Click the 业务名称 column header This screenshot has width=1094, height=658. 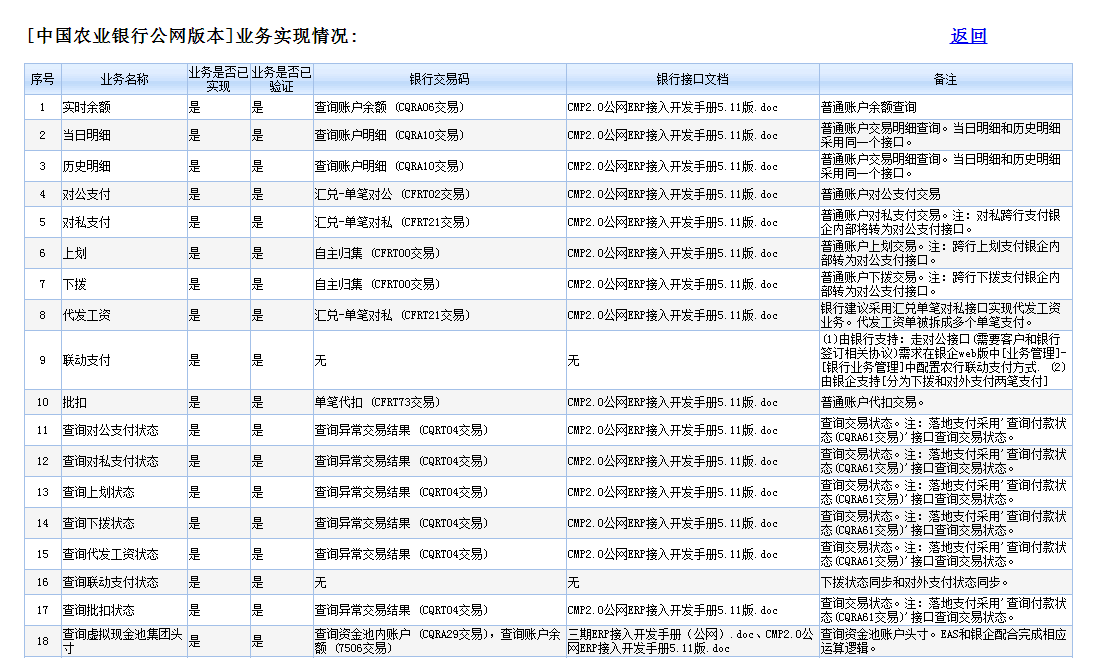pos(124,79)
